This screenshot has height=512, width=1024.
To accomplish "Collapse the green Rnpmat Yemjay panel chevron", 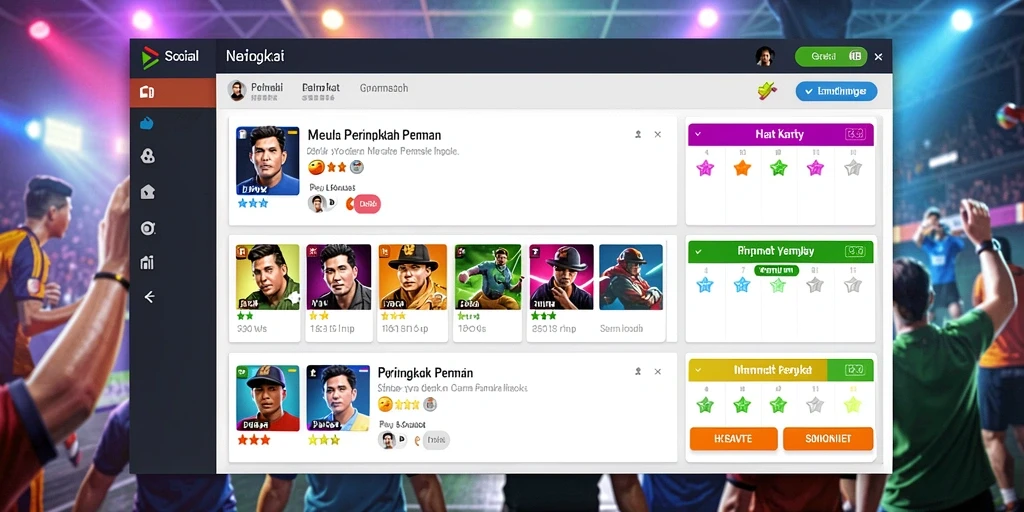I will coord(698,251).
